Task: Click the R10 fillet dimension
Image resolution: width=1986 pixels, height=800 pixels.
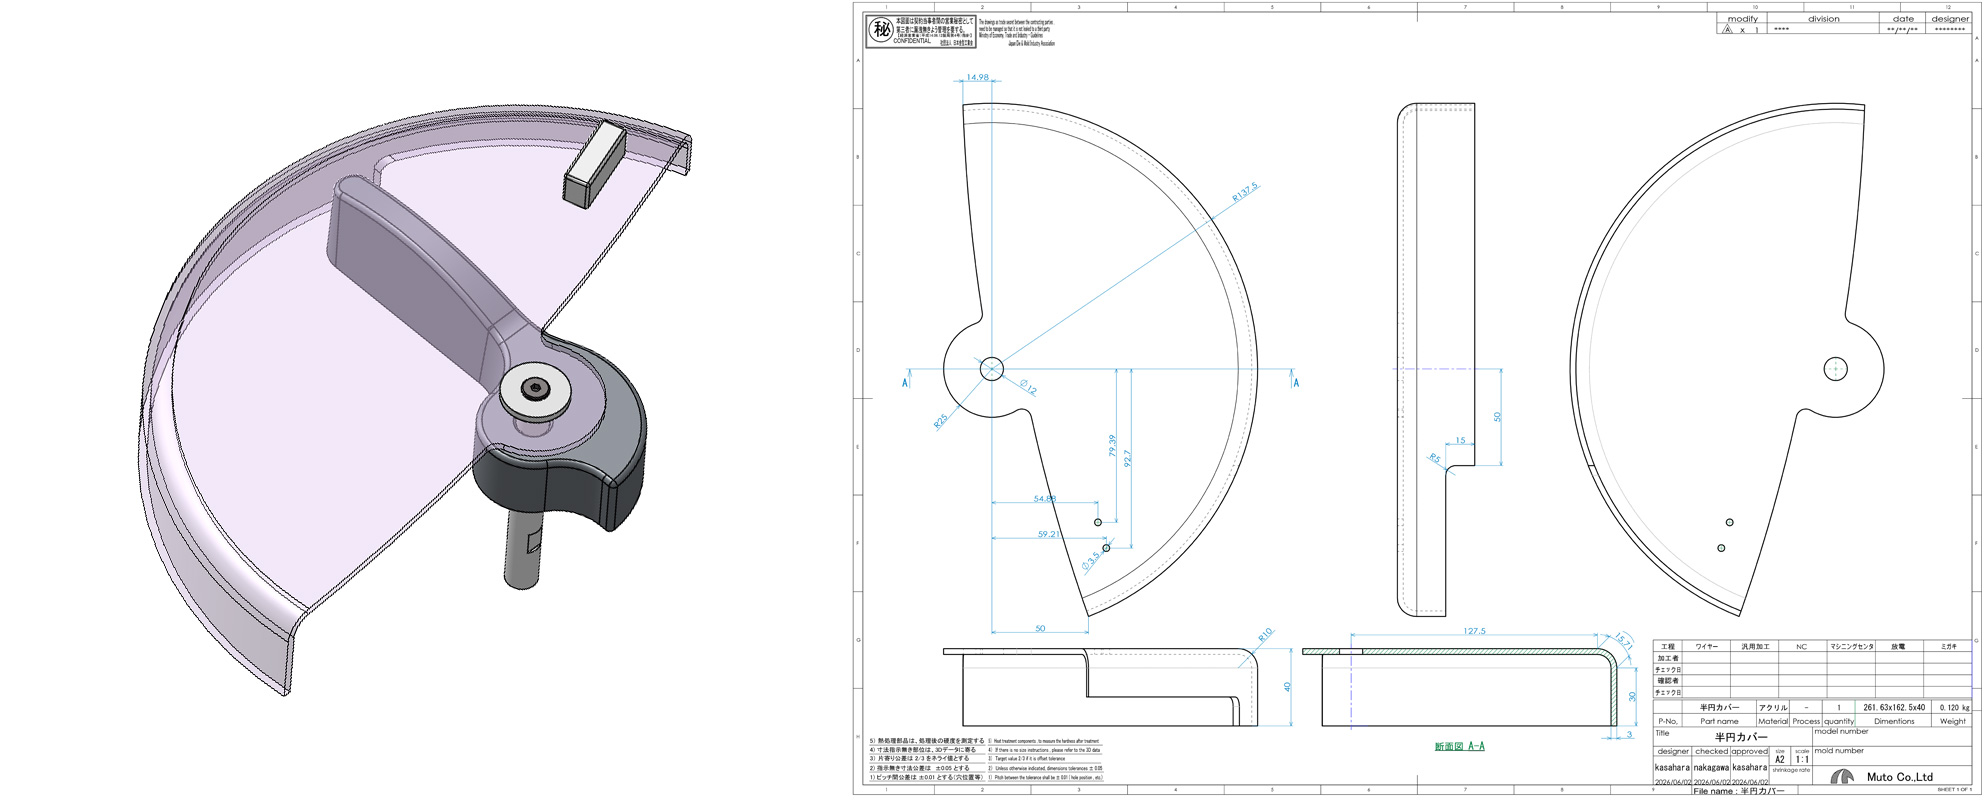Action: pos(1265,635)
